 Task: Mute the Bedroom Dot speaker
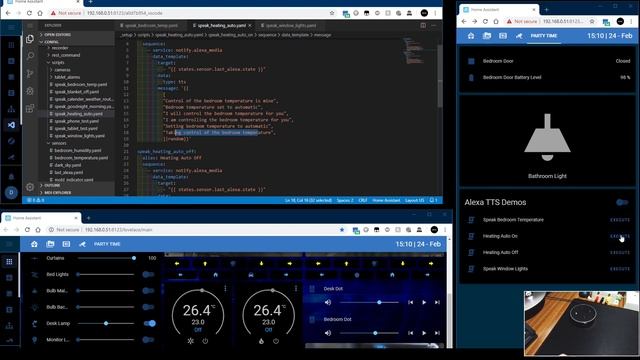pos(328,333)
